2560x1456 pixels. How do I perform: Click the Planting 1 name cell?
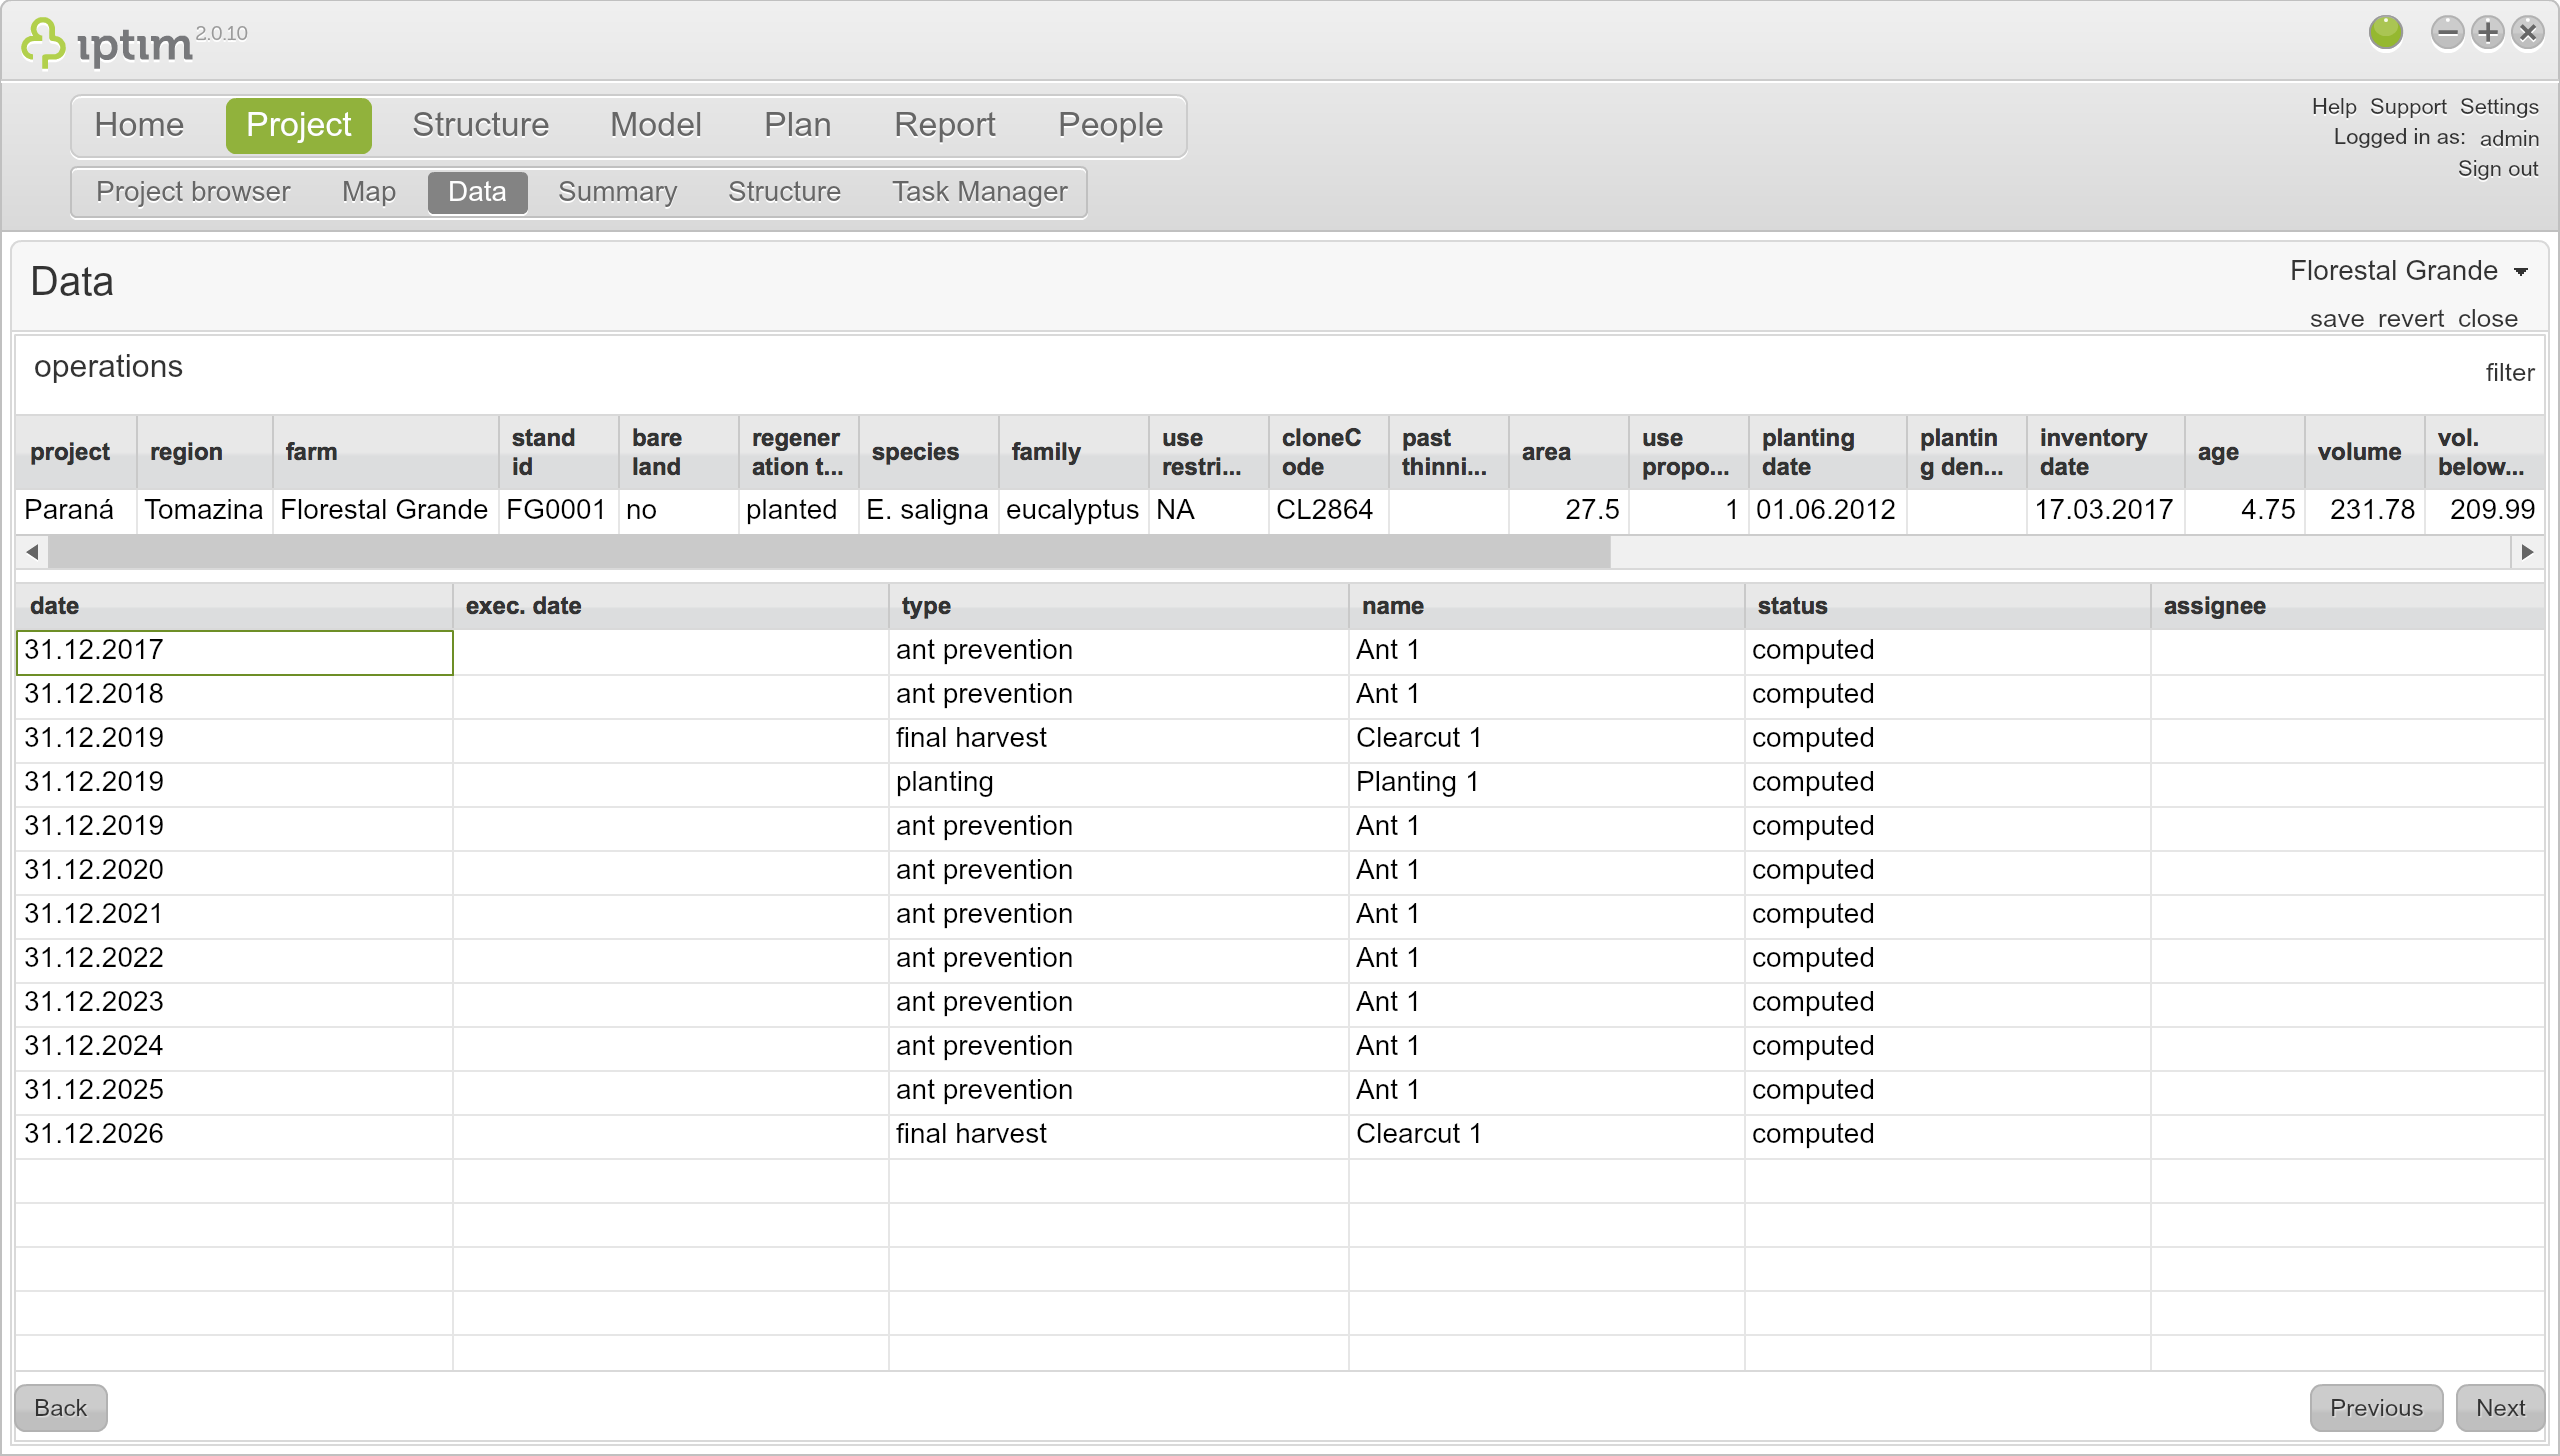[x=1546, y=783]
